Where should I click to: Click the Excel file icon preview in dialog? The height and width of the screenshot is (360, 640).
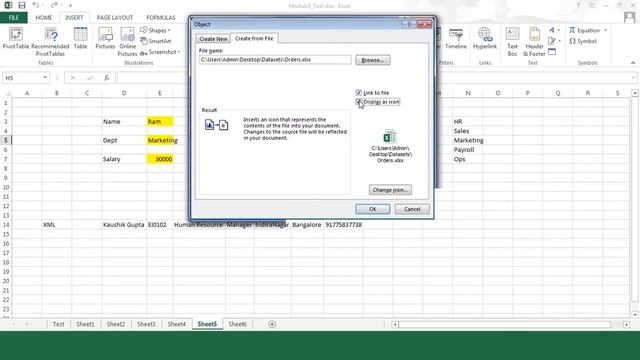click(389, 137)
